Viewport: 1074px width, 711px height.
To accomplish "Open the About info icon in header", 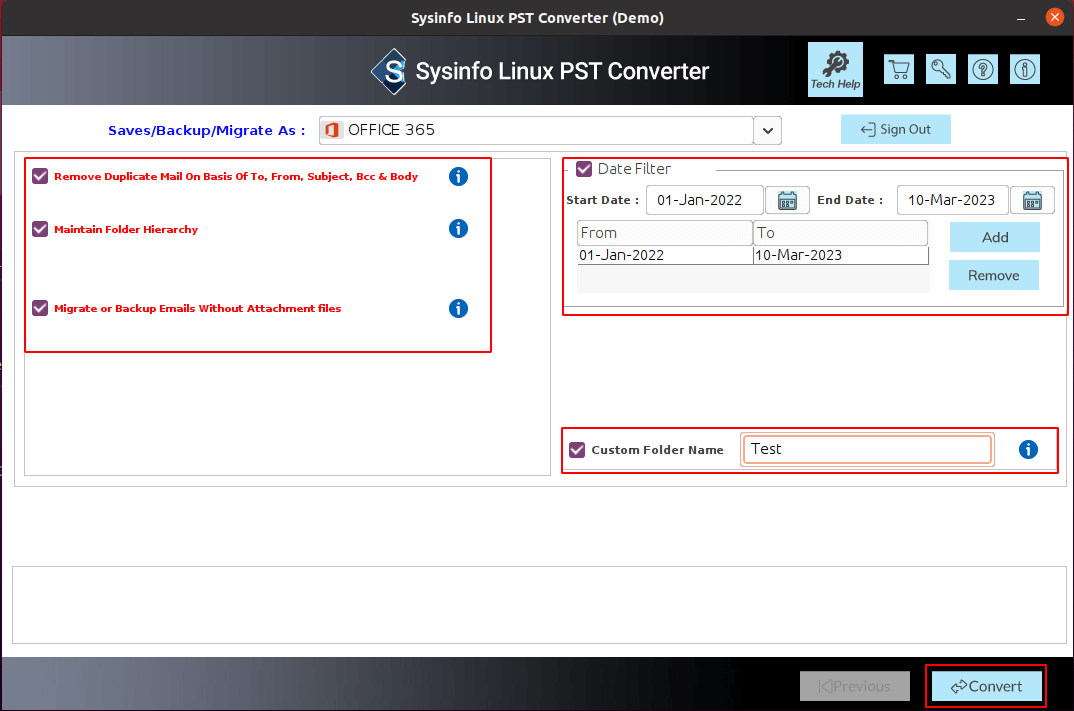I will 1025,69.
